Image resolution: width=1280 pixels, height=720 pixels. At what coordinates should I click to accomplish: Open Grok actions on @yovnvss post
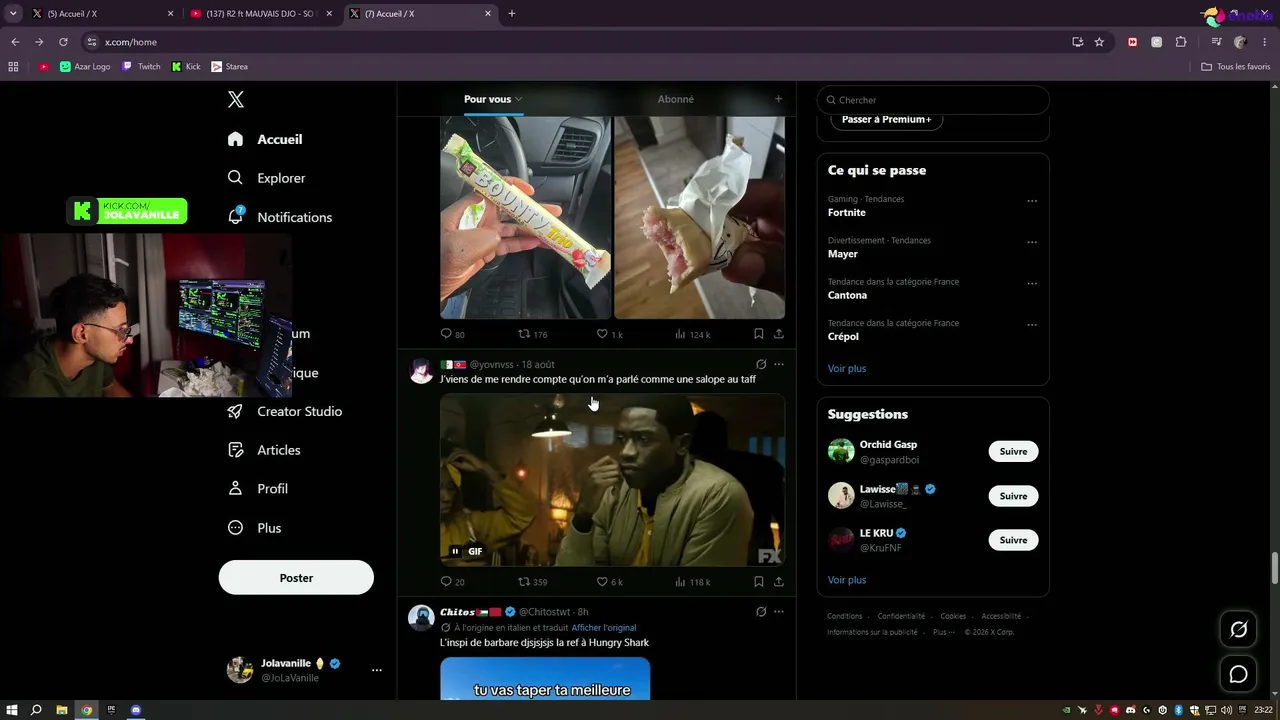click(x=761, y=365)
